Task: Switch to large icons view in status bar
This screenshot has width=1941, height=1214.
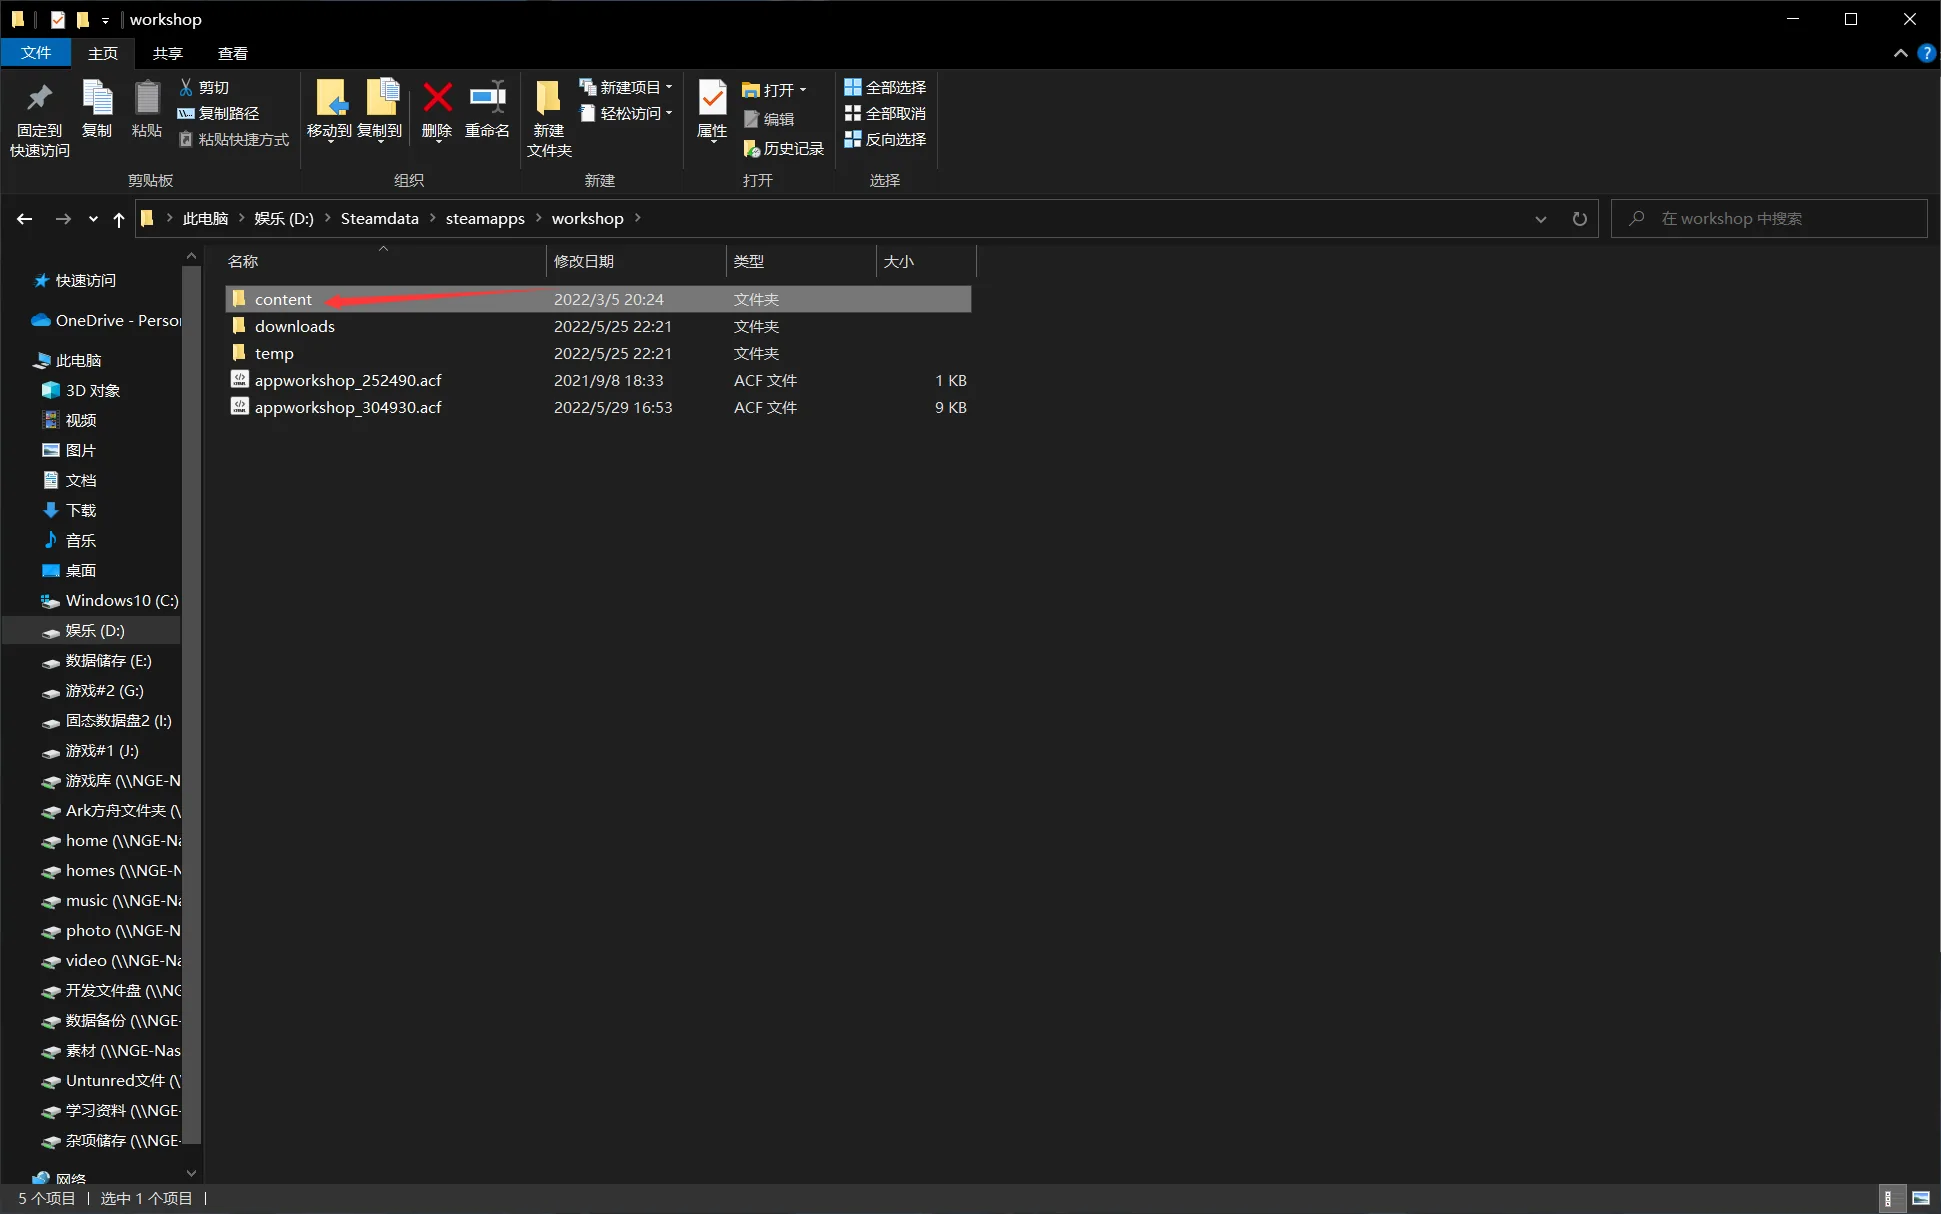Action: 1921,1198
